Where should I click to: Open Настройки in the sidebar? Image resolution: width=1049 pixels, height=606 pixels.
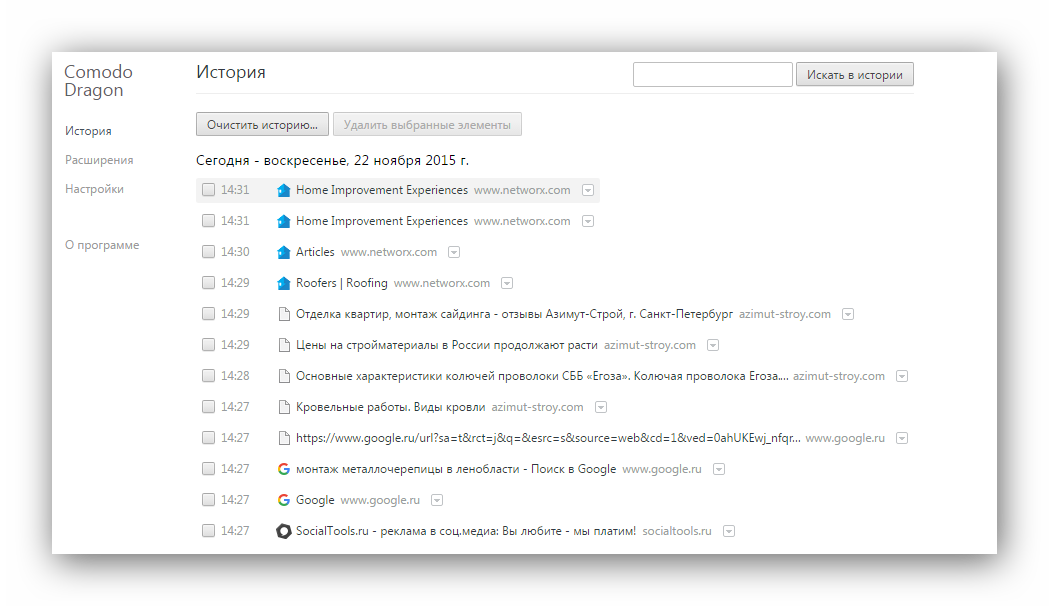(x=94, y=189)
